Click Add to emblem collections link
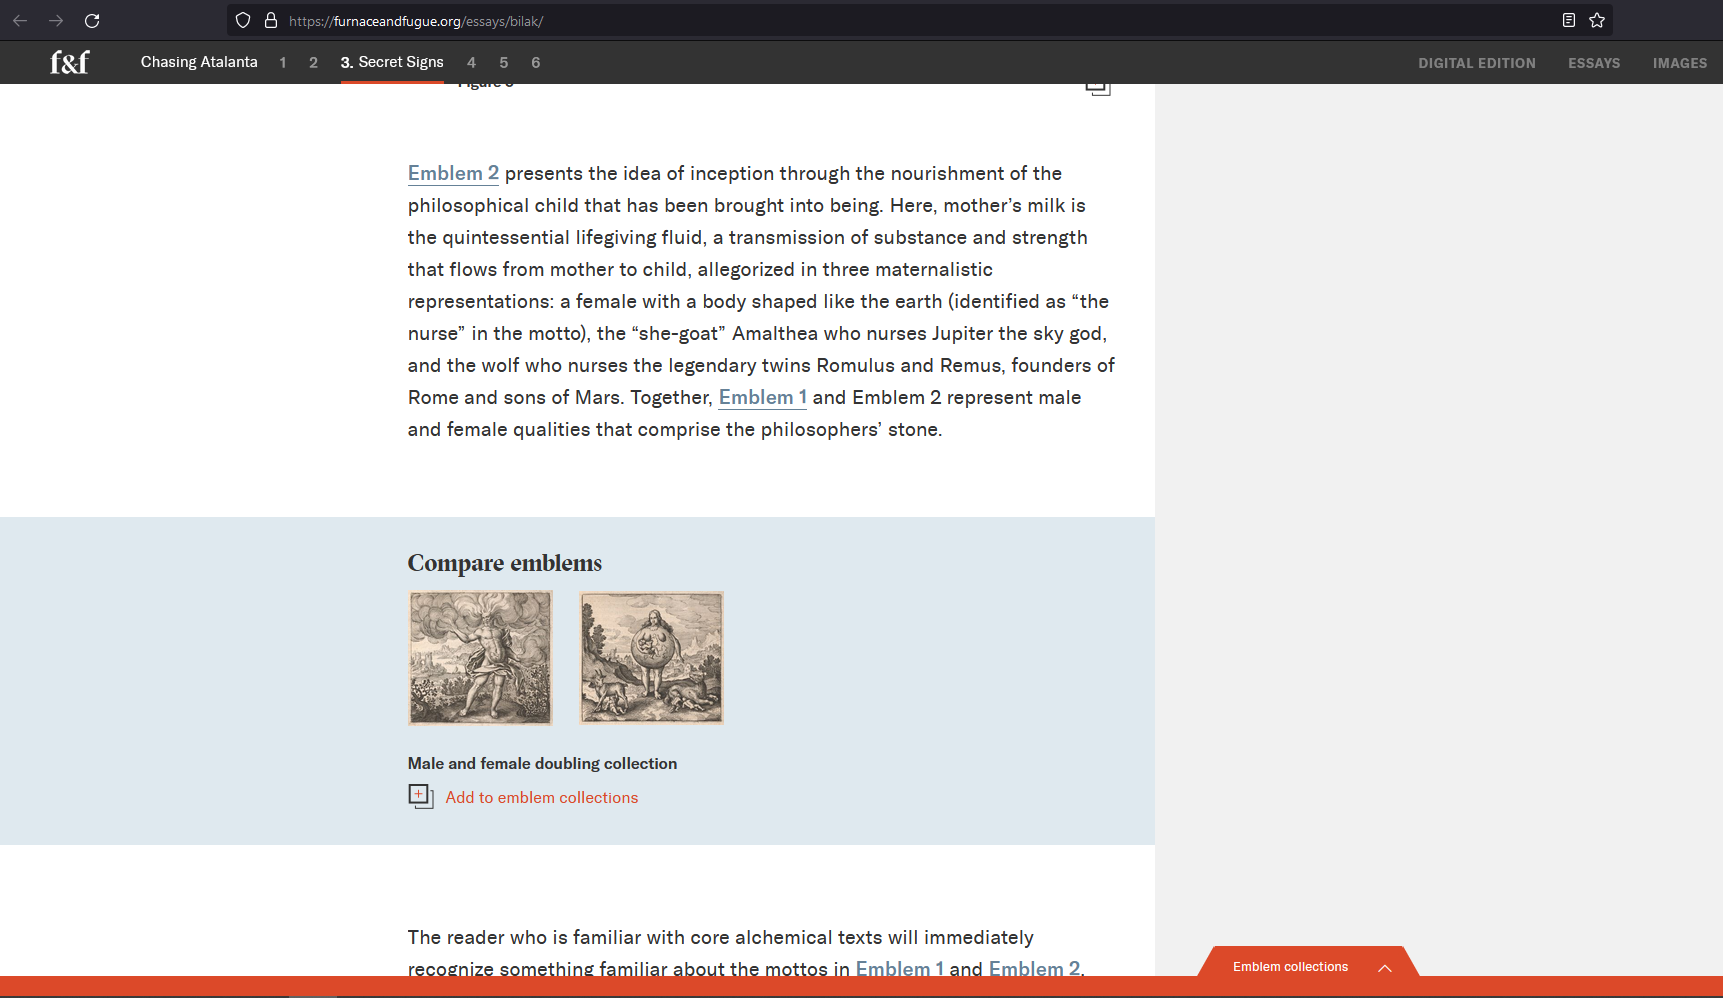1723x998 pixels. click(541, 797)
